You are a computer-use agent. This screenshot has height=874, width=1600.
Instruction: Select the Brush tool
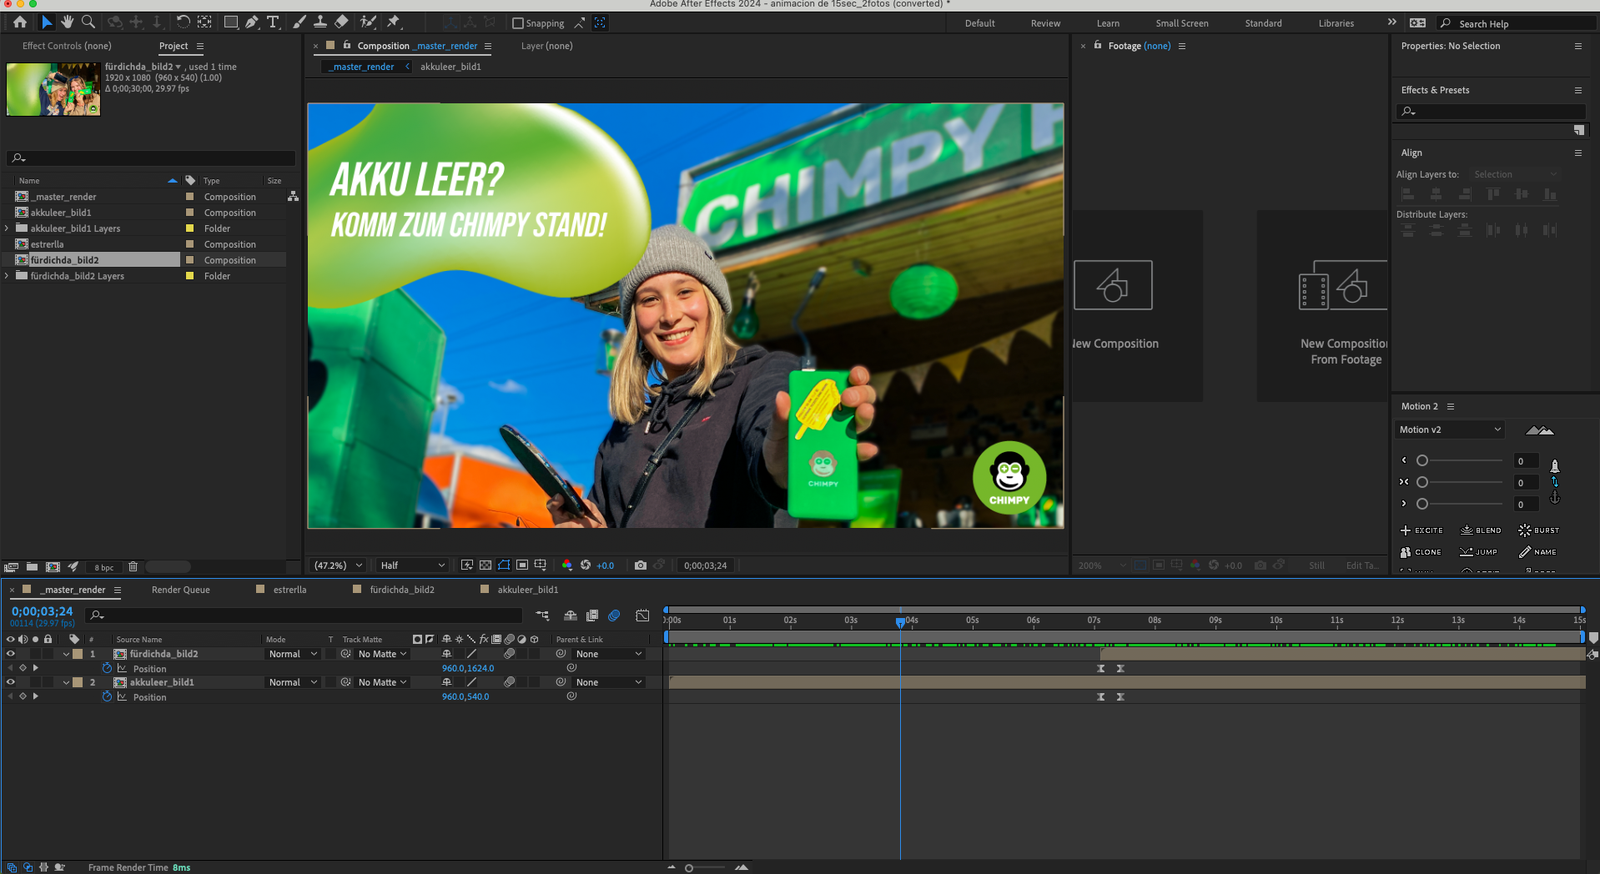[x=299, y=22]
